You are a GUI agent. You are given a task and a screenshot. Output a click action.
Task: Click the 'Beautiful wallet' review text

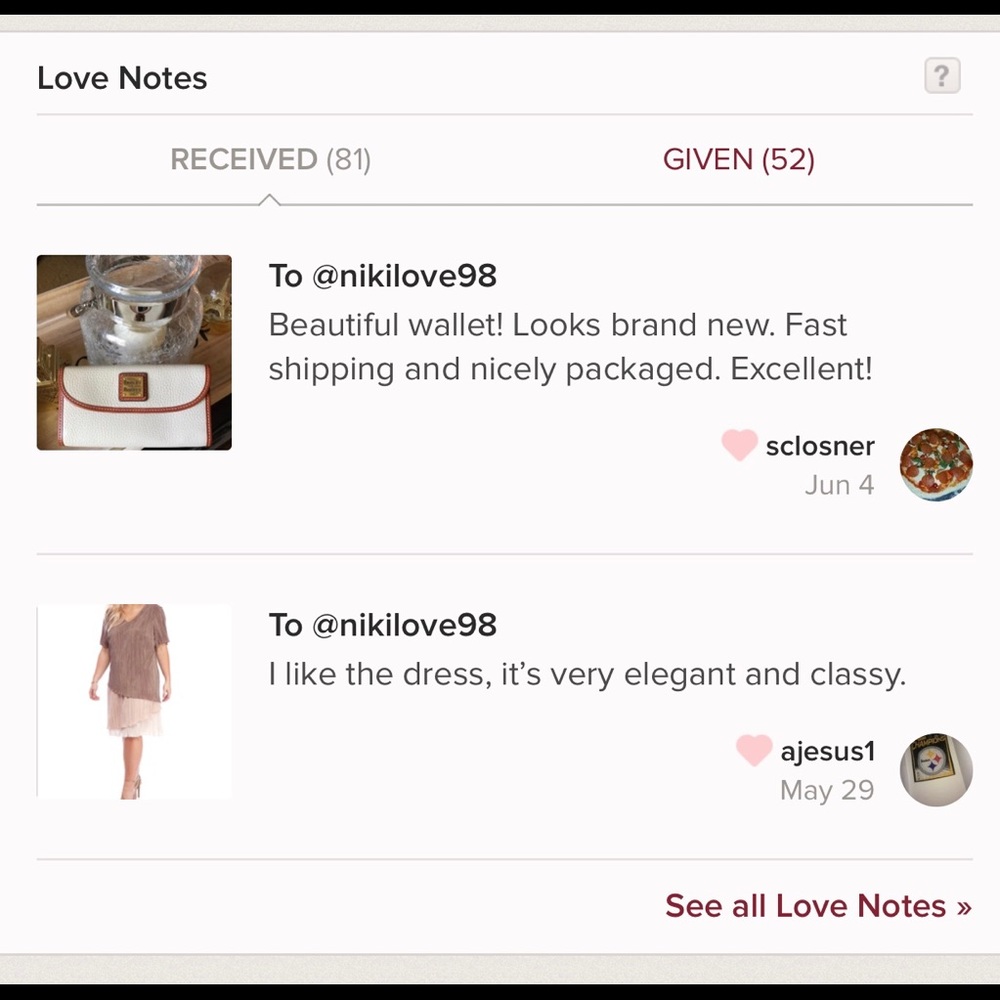pos(570,347)
